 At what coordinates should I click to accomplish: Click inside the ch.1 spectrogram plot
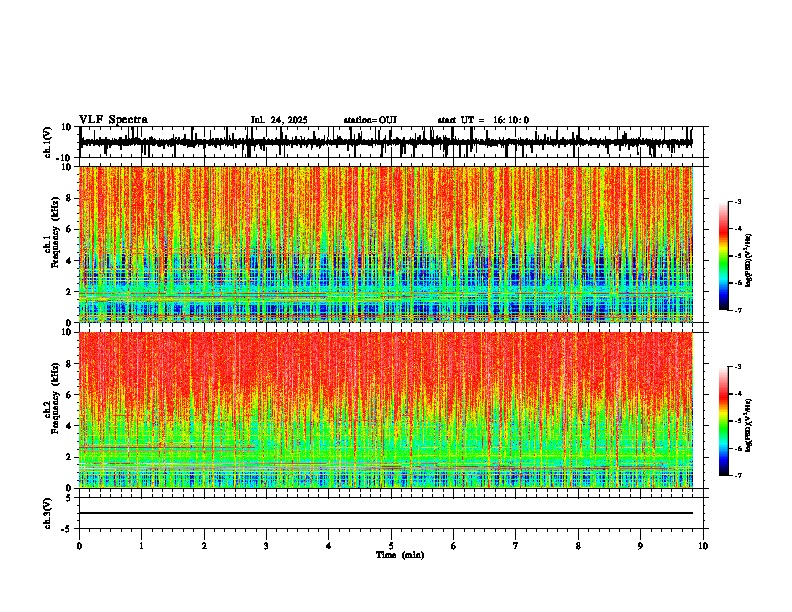386,244
